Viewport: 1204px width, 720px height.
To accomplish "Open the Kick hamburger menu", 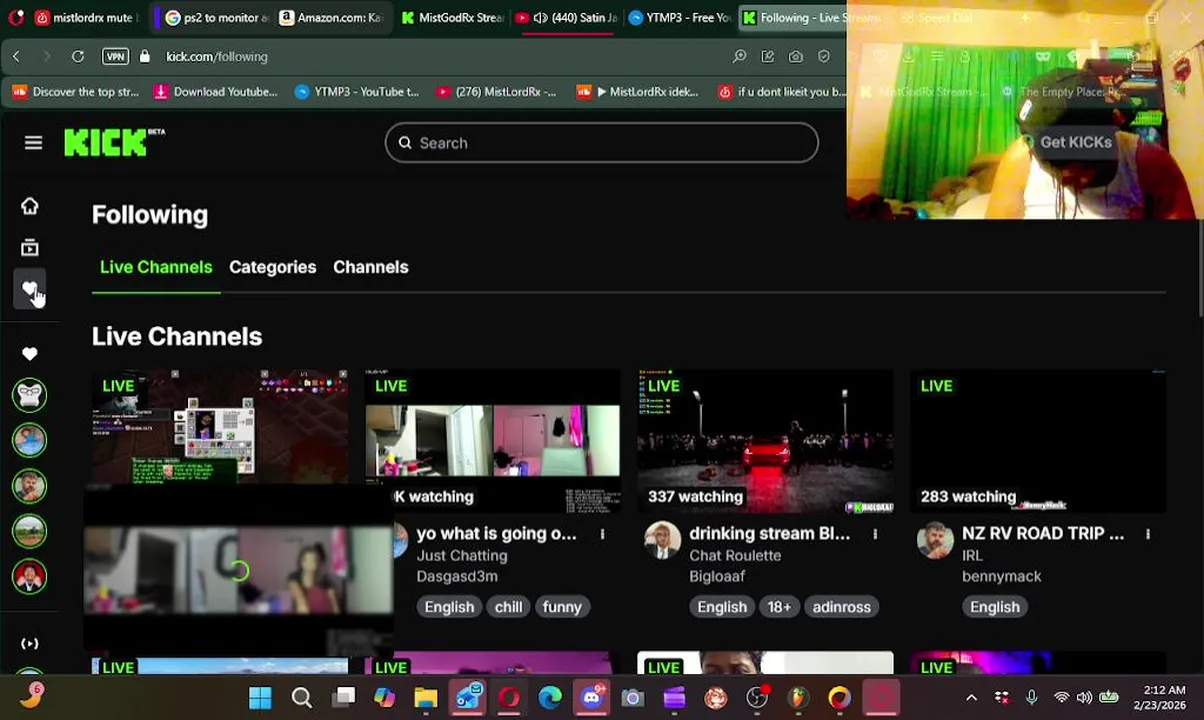I will pos(33,143).
